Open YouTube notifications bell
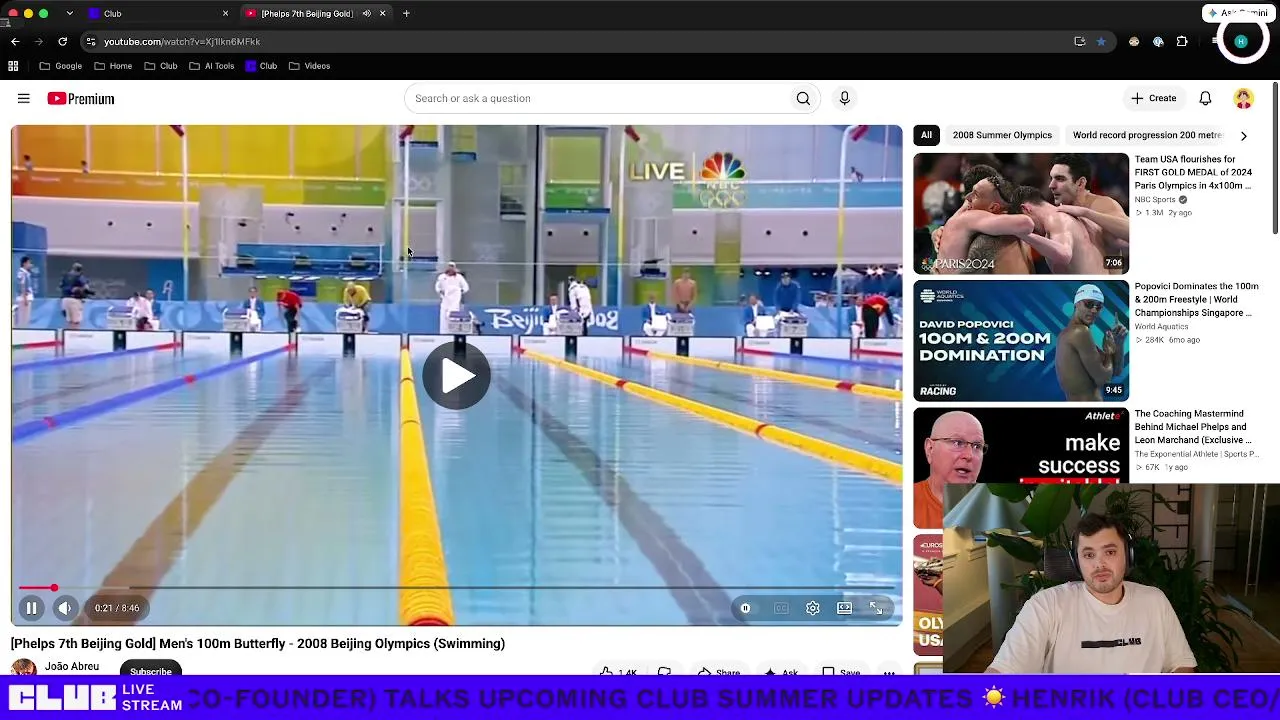1280x720 pixels. 1205,98
